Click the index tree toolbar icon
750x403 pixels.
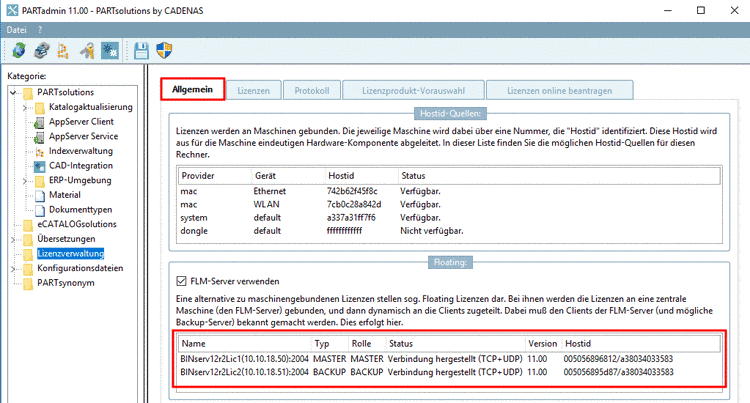[63, 50]
